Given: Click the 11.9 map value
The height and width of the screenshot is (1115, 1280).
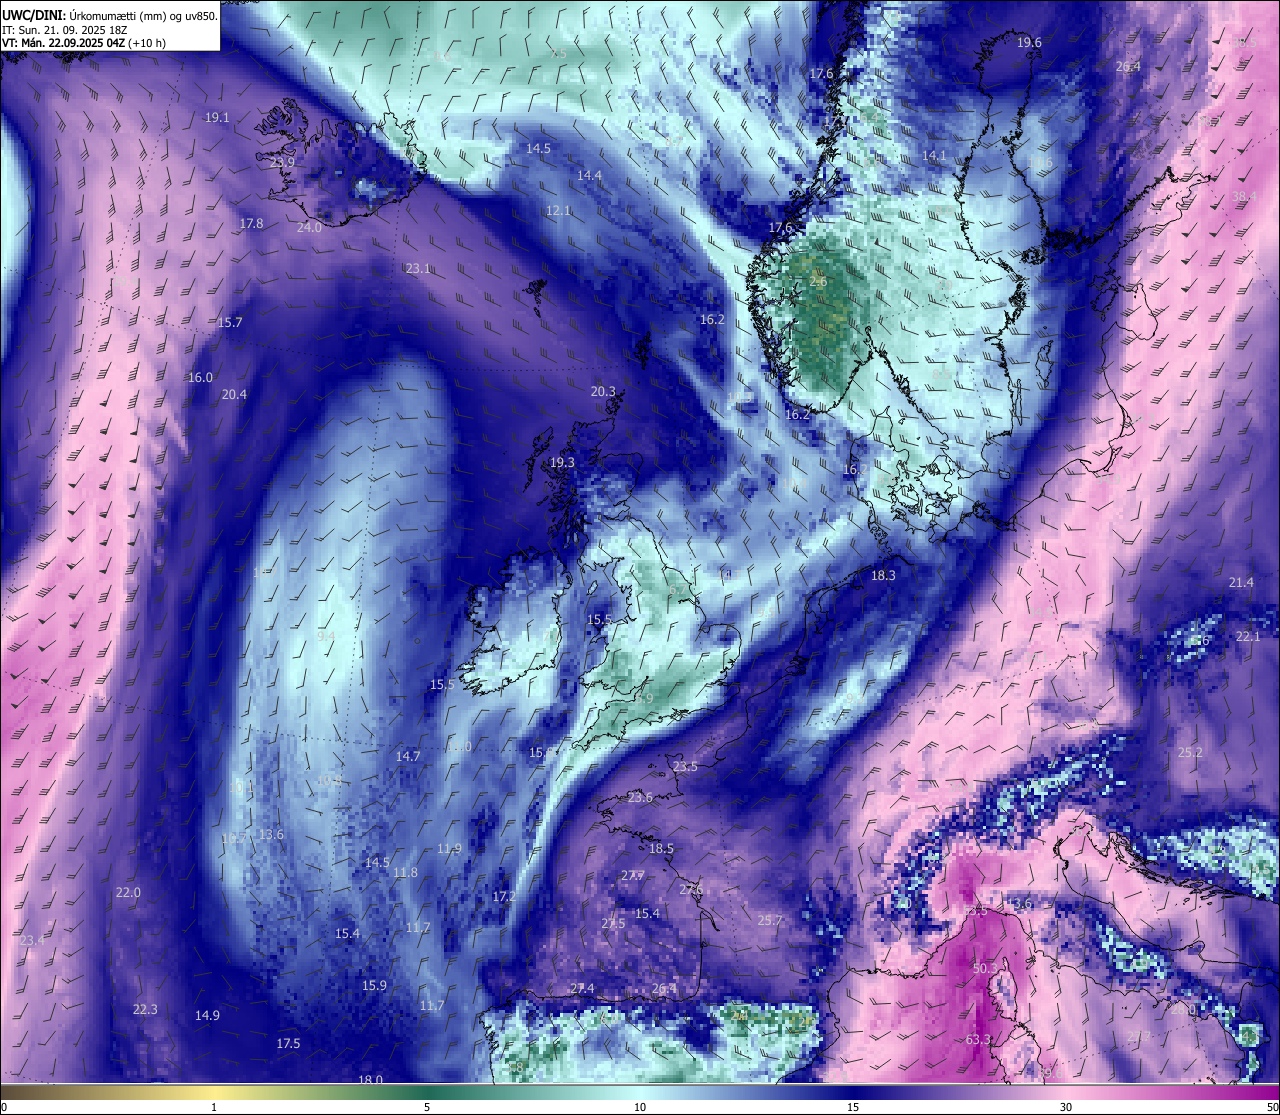Looking at the screenshot, I should (x=449, y=848).
